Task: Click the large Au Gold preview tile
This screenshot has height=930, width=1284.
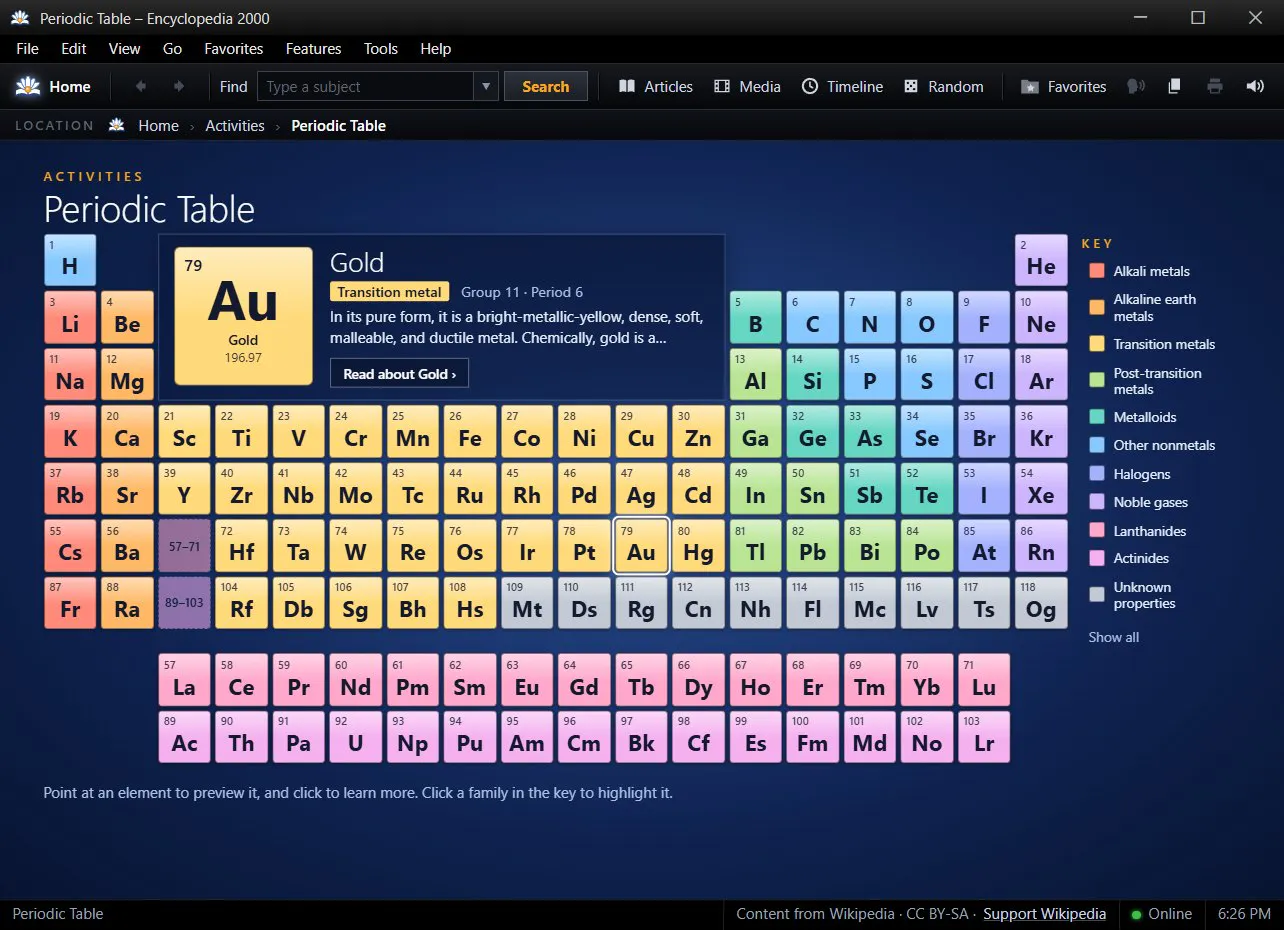Action: click(x=243, y=316)
